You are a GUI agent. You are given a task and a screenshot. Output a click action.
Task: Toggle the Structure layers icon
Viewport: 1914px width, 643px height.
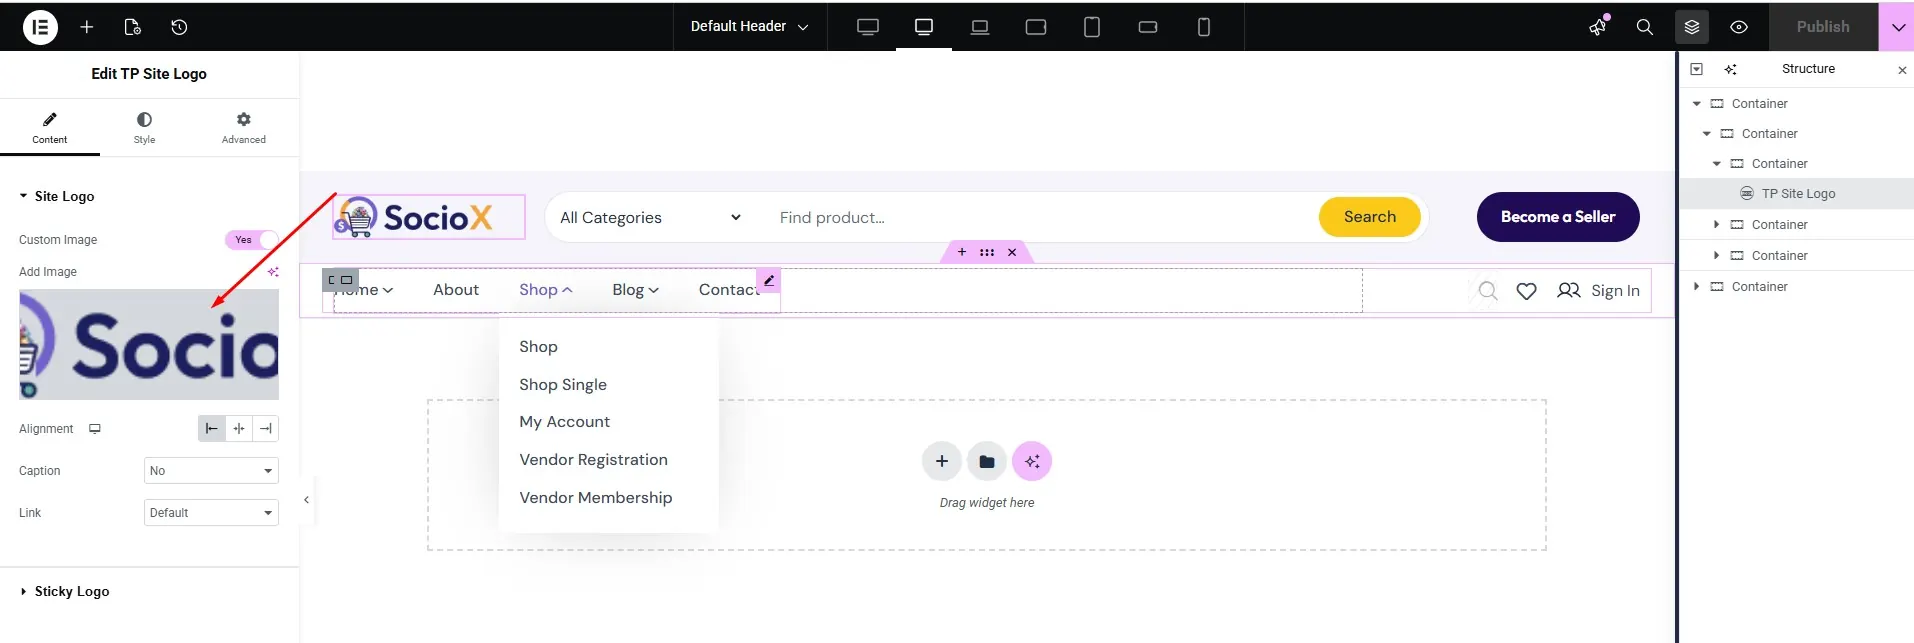click(1691, 27)
